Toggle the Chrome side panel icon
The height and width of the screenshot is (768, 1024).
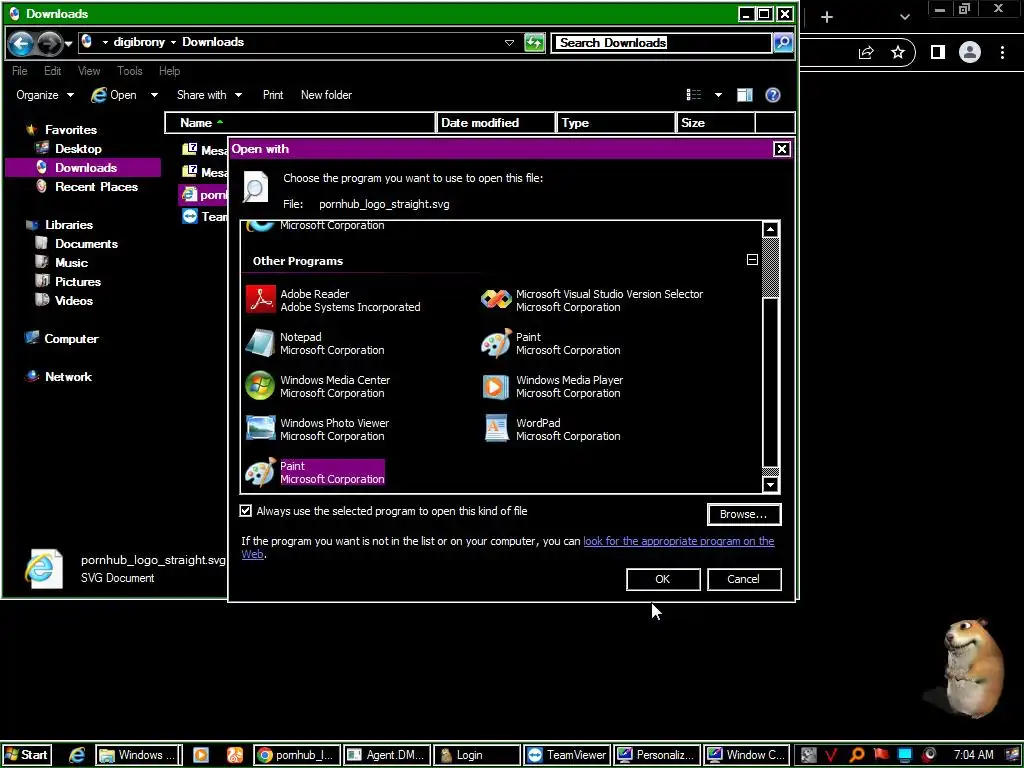tap(938, 52)
